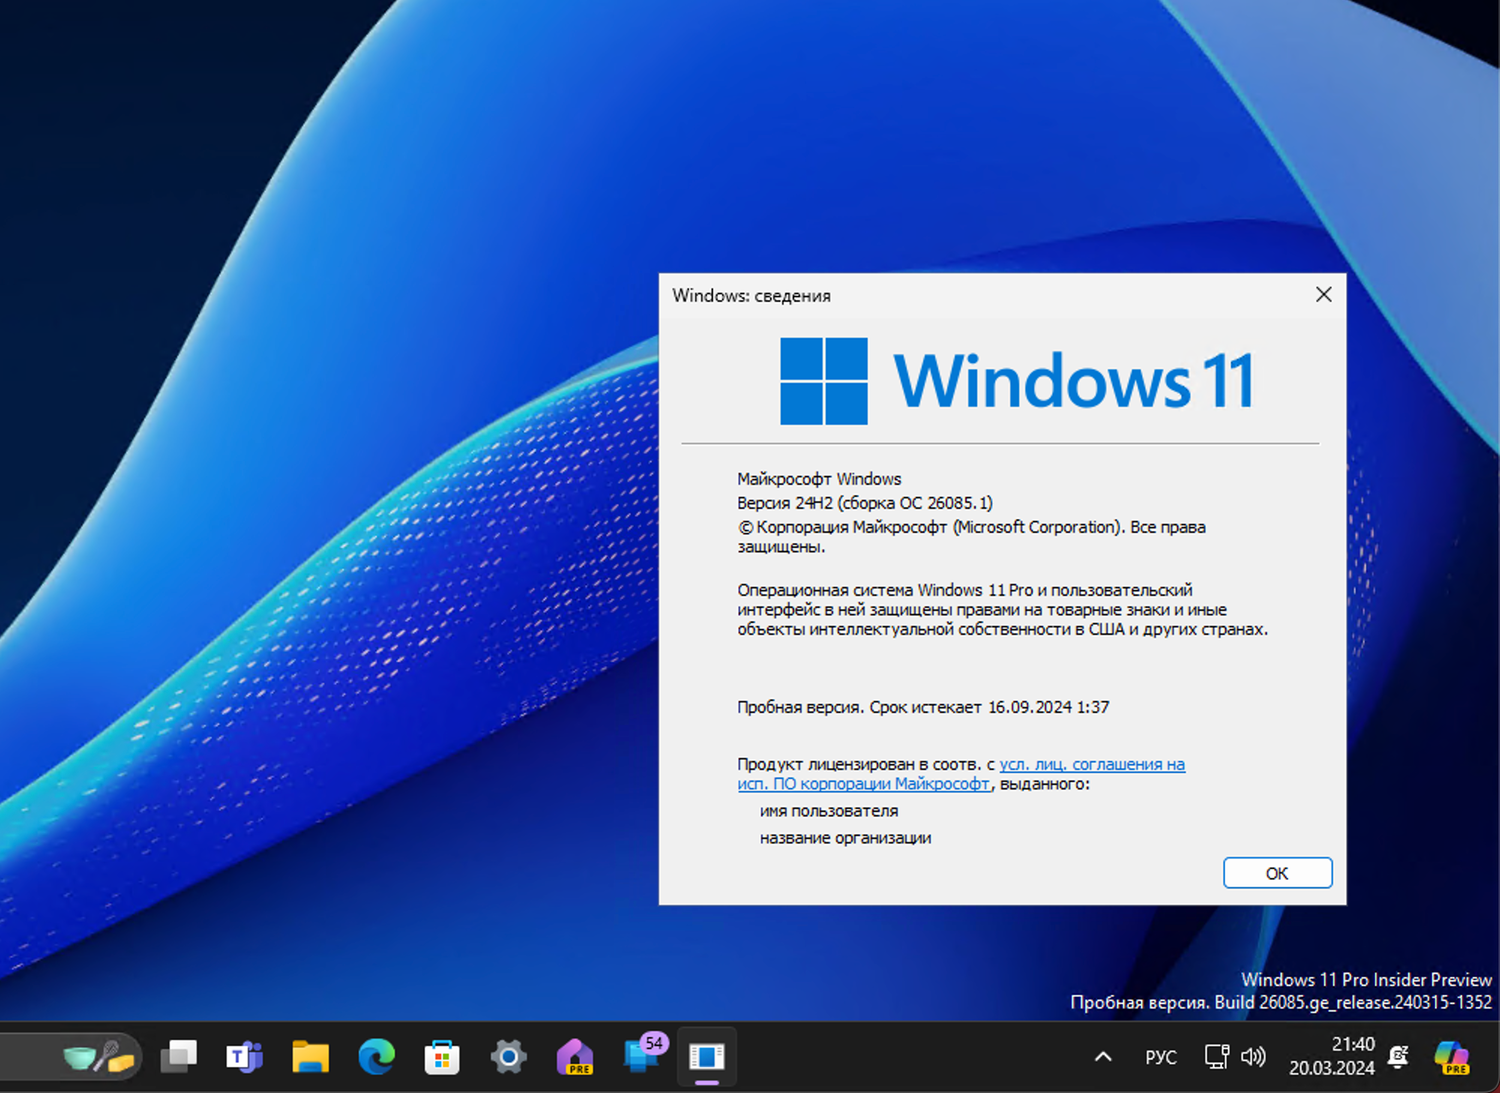Open the chat icon showing 54 notifications
1500x1093 pixels.
point(641,1057)
